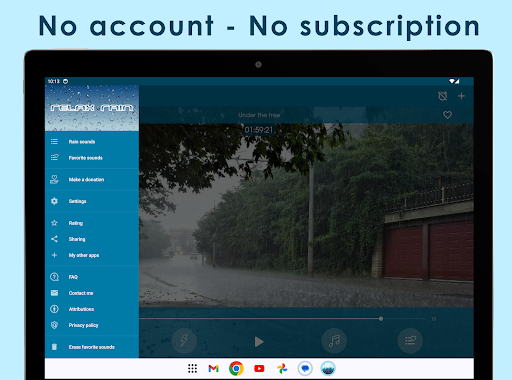This screenshot has height=380, width=512.
Task: Toggle the heart favorite for Under the tree
Action: click(447, 115)
